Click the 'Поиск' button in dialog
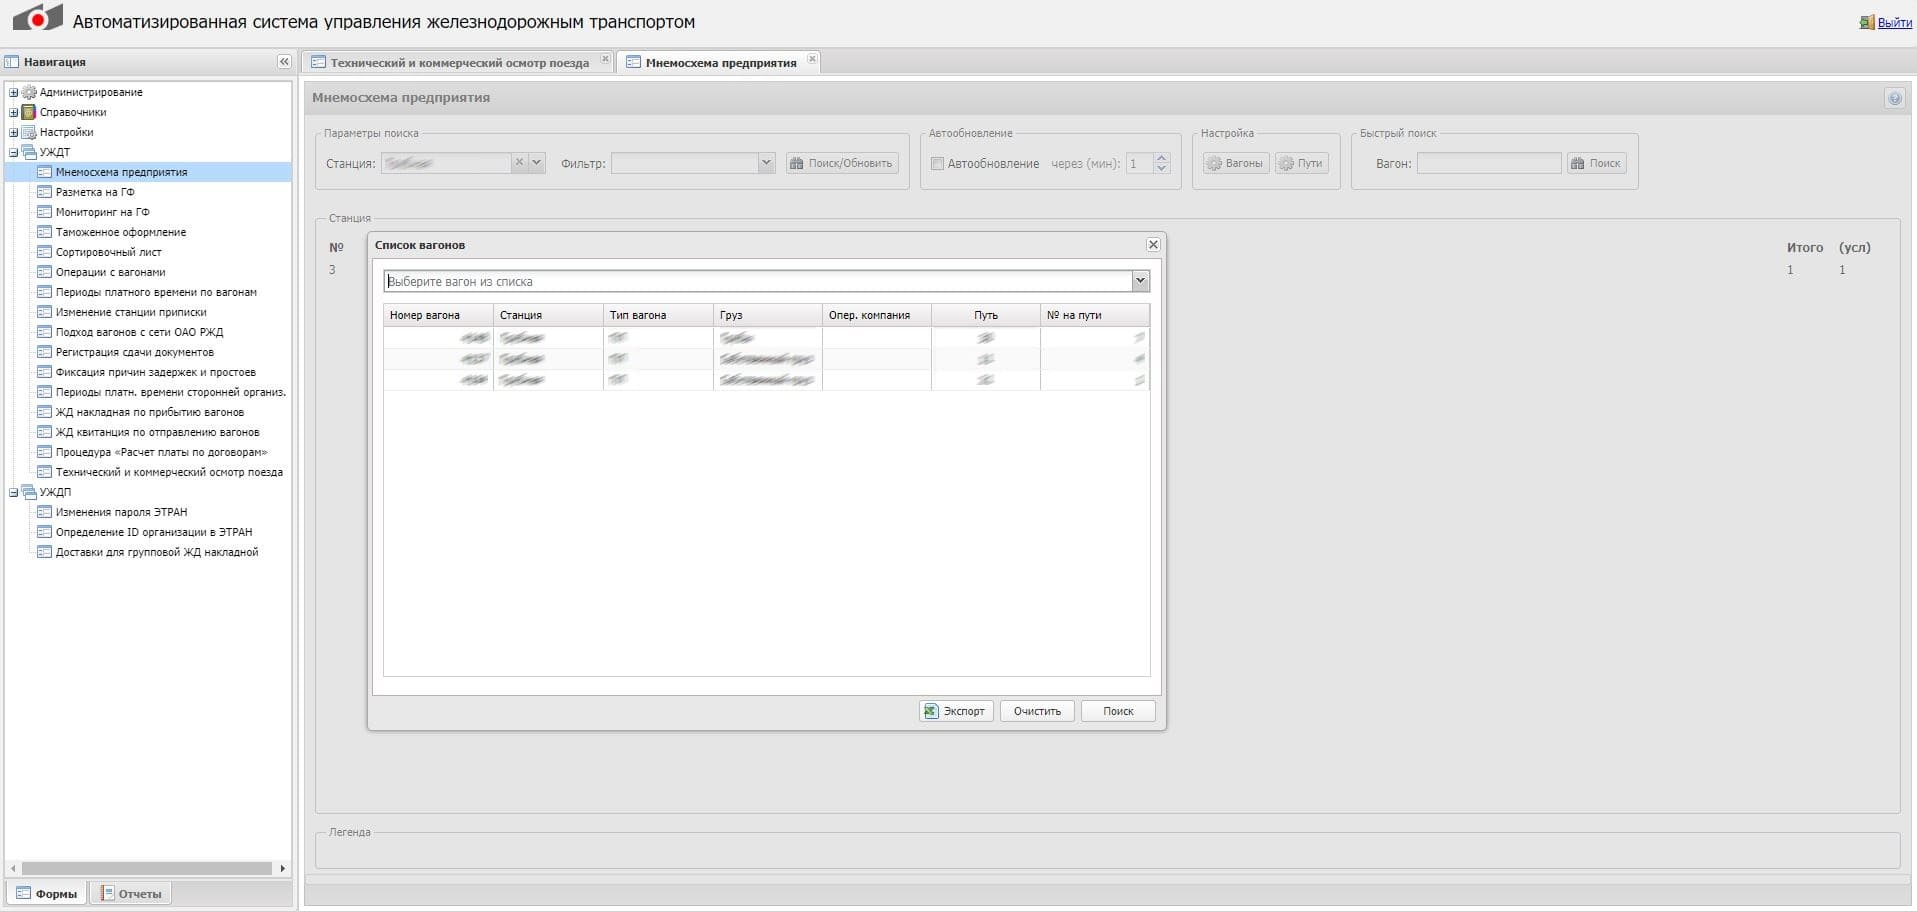Screen dimensions: 1917x912 [1118, 711]
